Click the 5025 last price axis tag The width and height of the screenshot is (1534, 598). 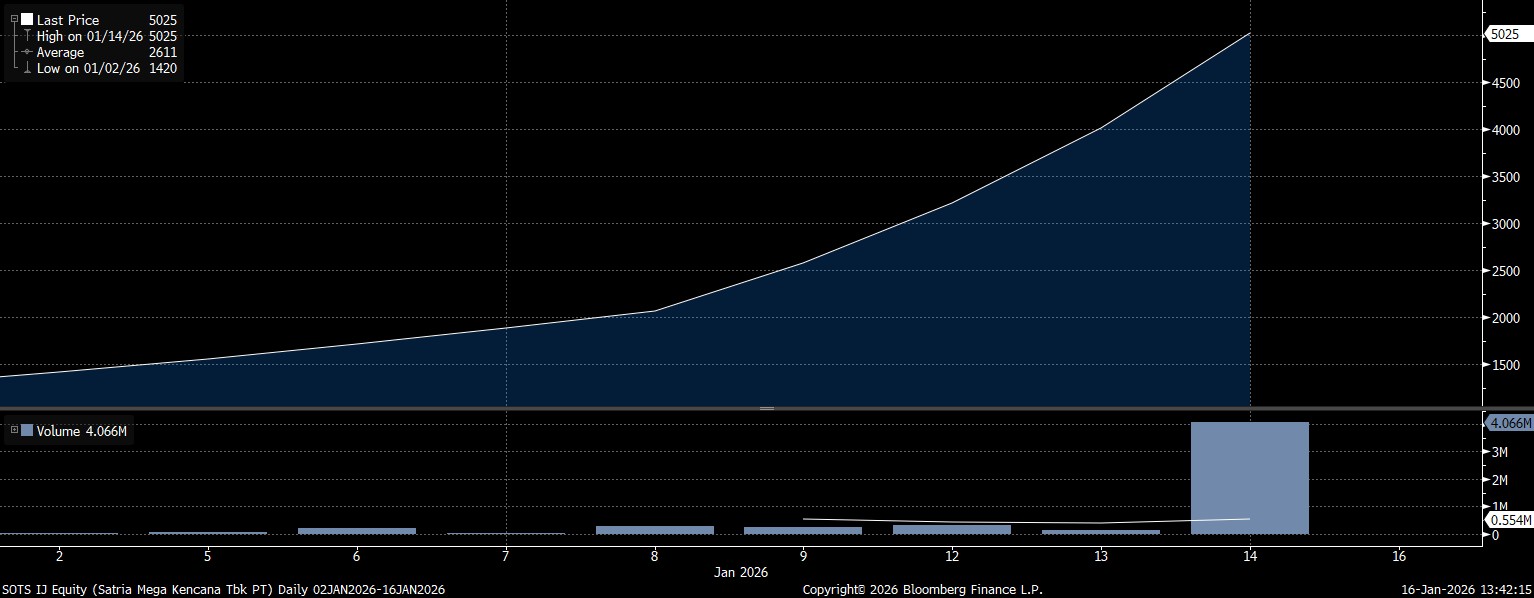[1504, 34]
